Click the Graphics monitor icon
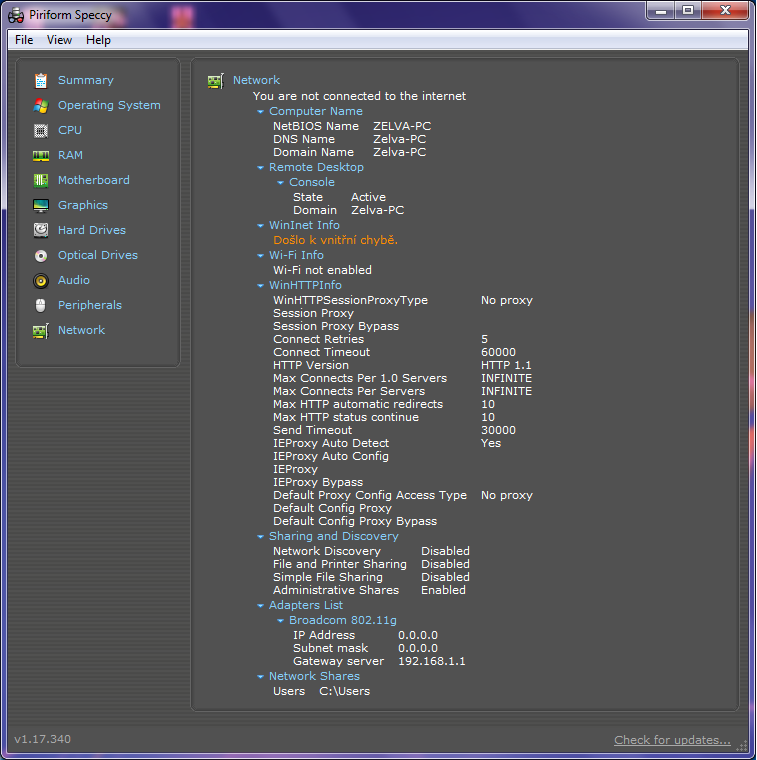This screenshot has height=760, width=757. coord(41,206)
